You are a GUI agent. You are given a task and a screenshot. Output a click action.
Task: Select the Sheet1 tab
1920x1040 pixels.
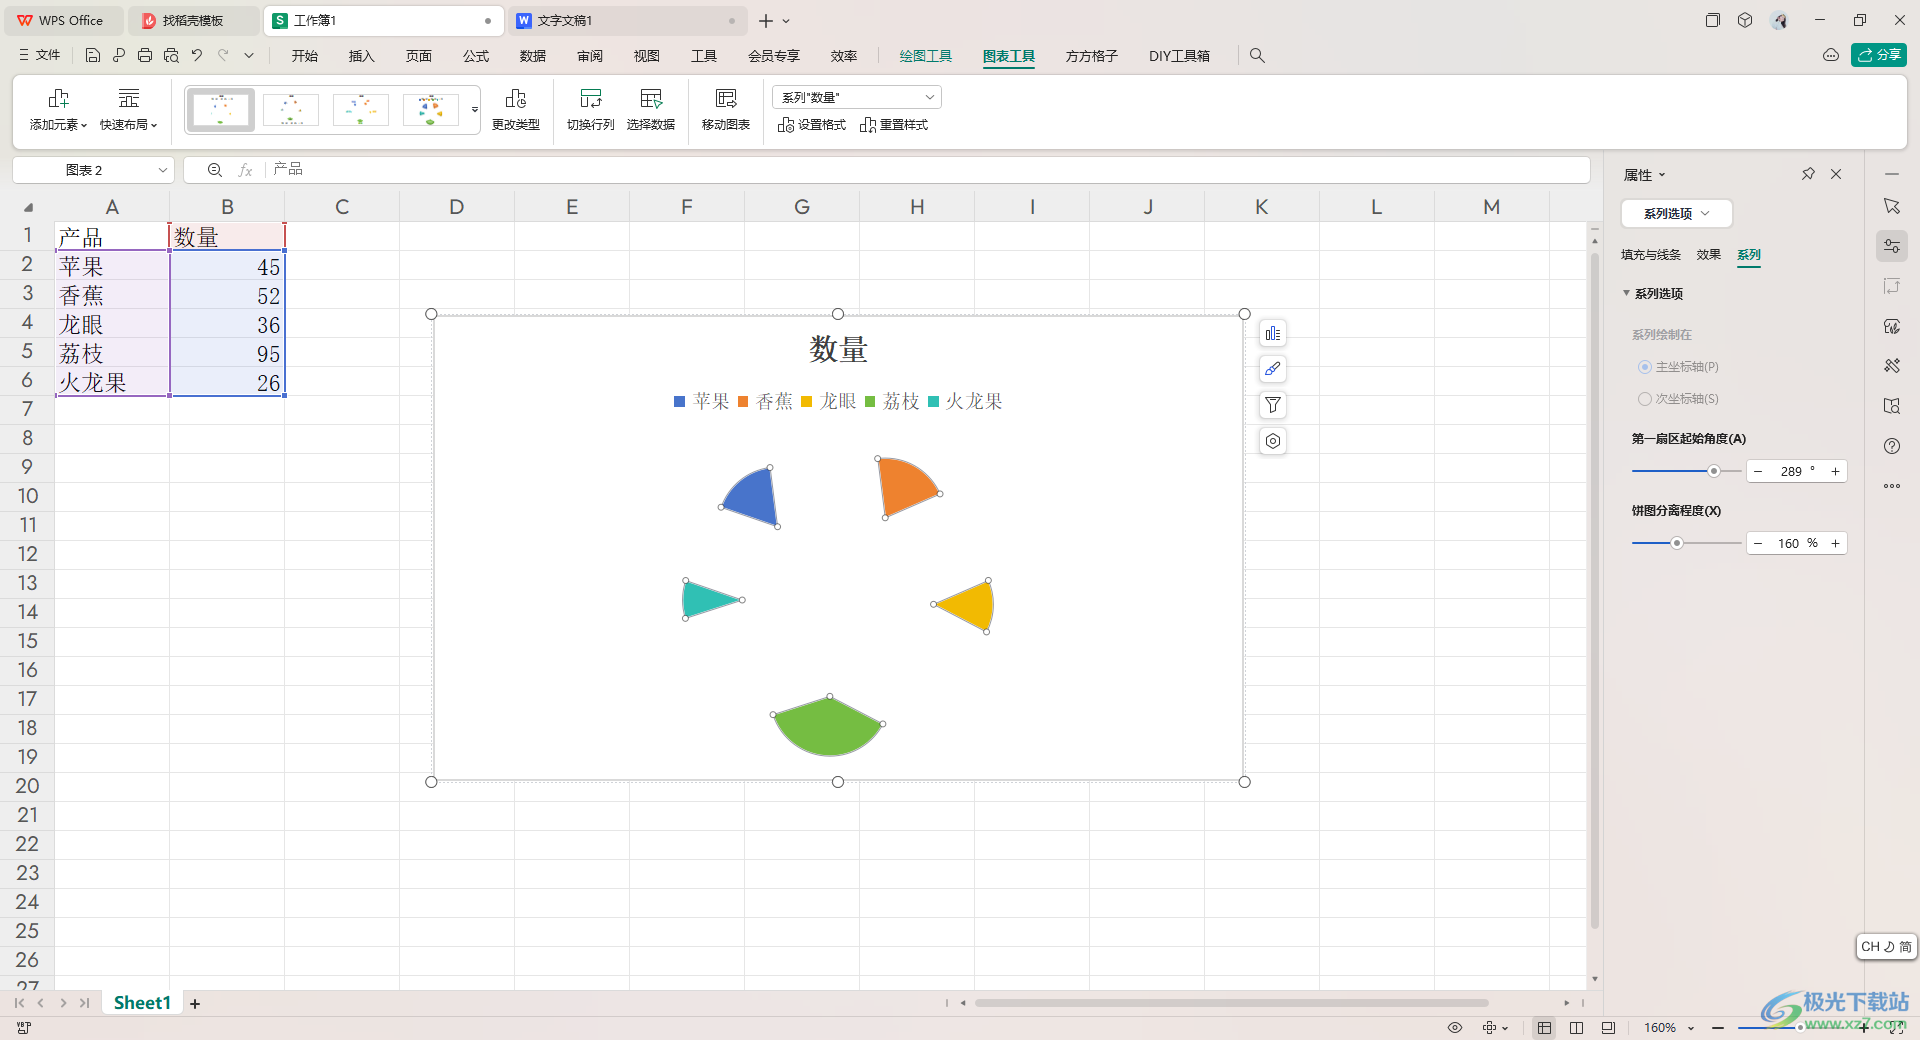click(142, 1003)
